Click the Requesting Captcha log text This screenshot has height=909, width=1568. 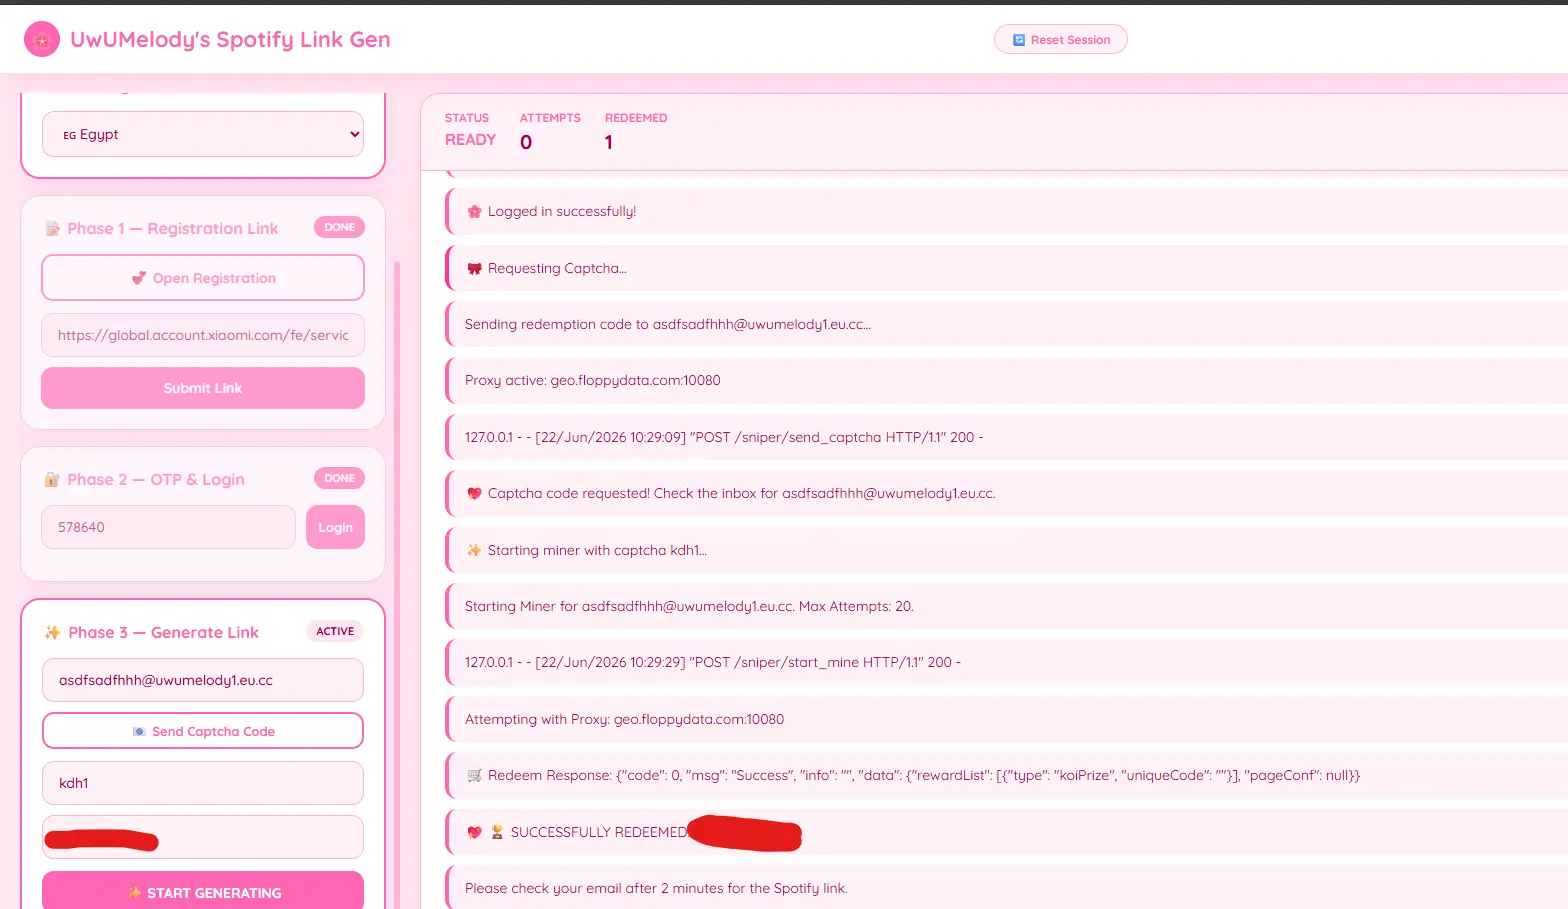(x=557, y=269)
